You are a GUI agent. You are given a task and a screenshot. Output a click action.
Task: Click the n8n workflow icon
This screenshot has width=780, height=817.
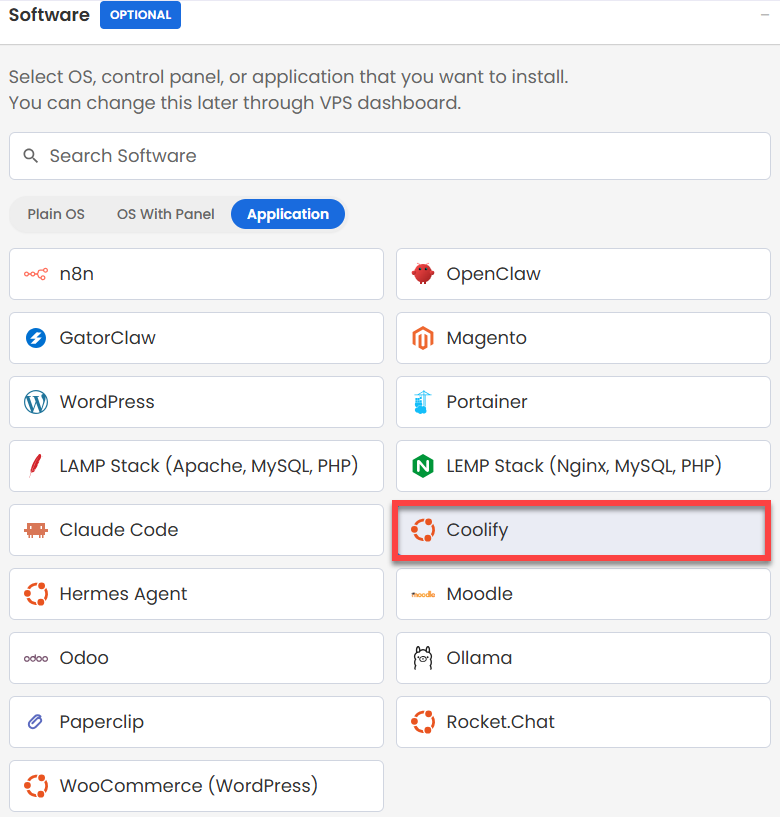(35, 274)
